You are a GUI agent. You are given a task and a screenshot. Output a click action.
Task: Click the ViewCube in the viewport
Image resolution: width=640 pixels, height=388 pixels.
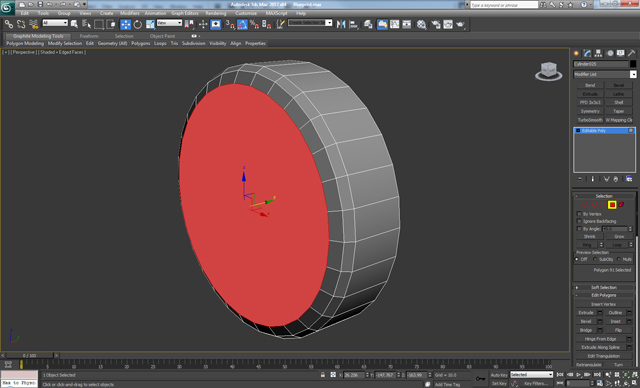[549, 71]
